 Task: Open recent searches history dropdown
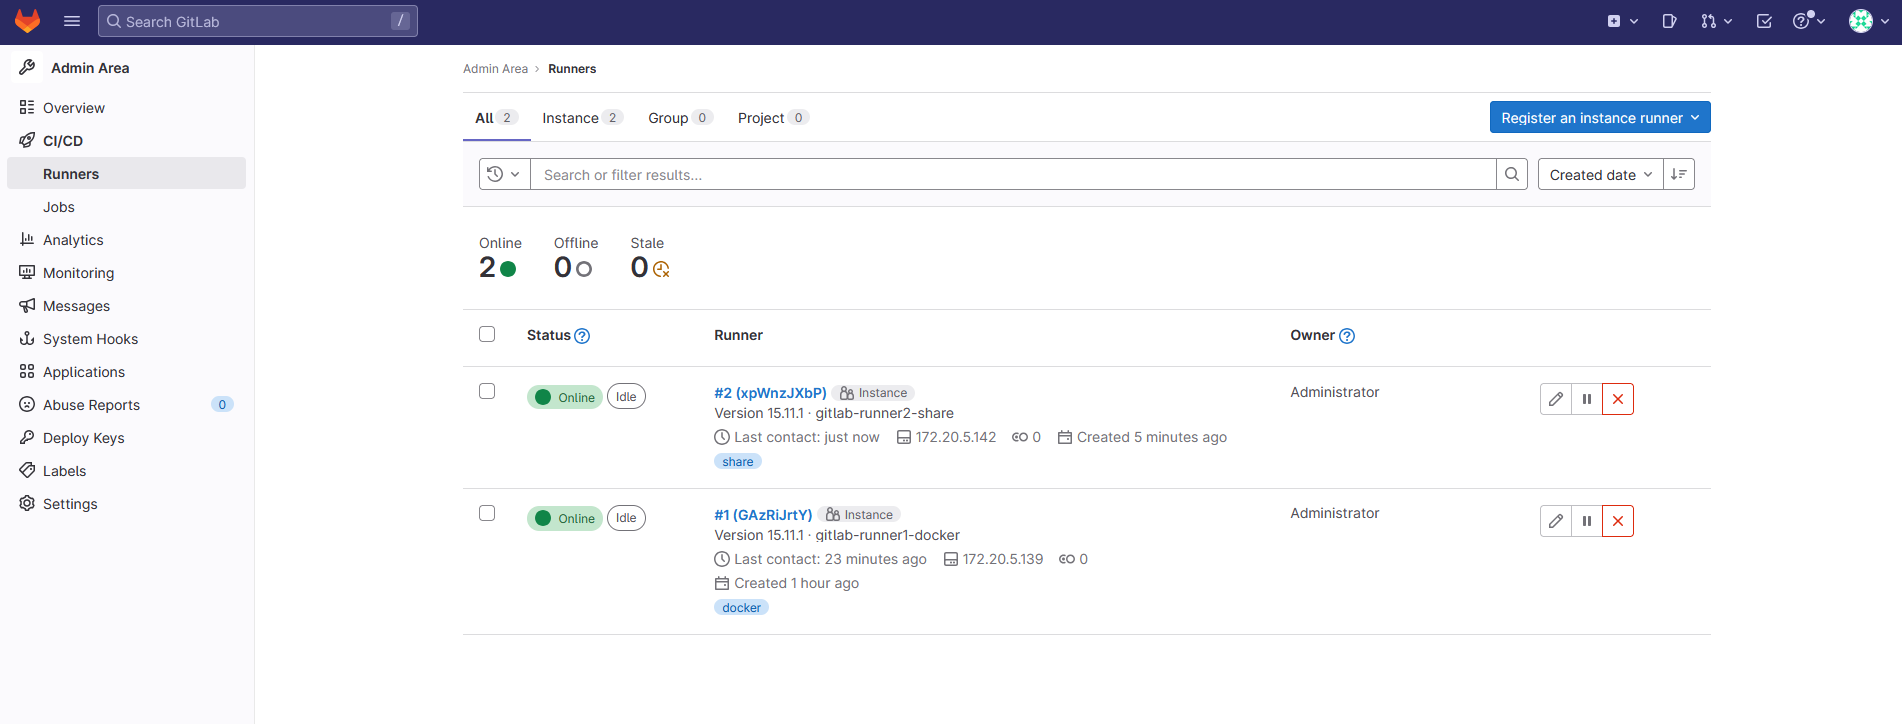click(504, 174)
